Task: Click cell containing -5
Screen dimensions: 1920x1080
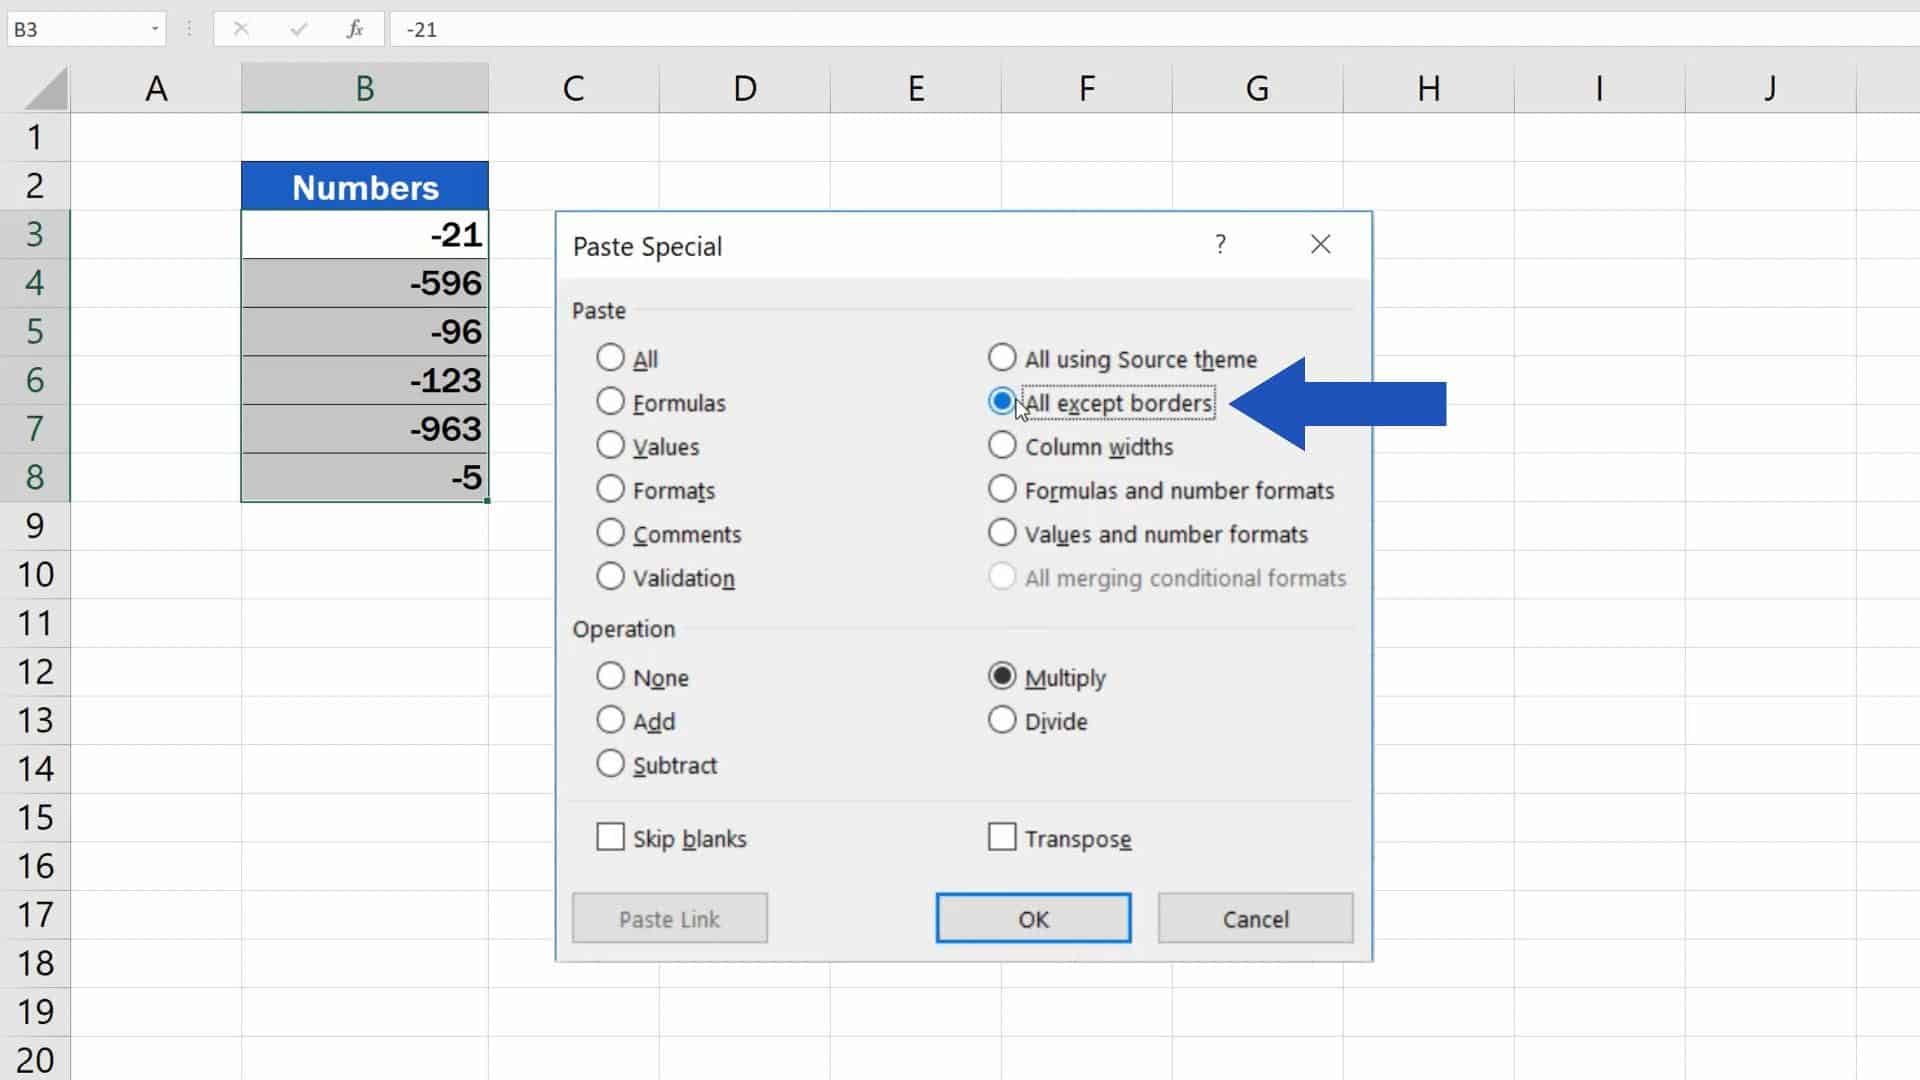Action: (365, 477)
